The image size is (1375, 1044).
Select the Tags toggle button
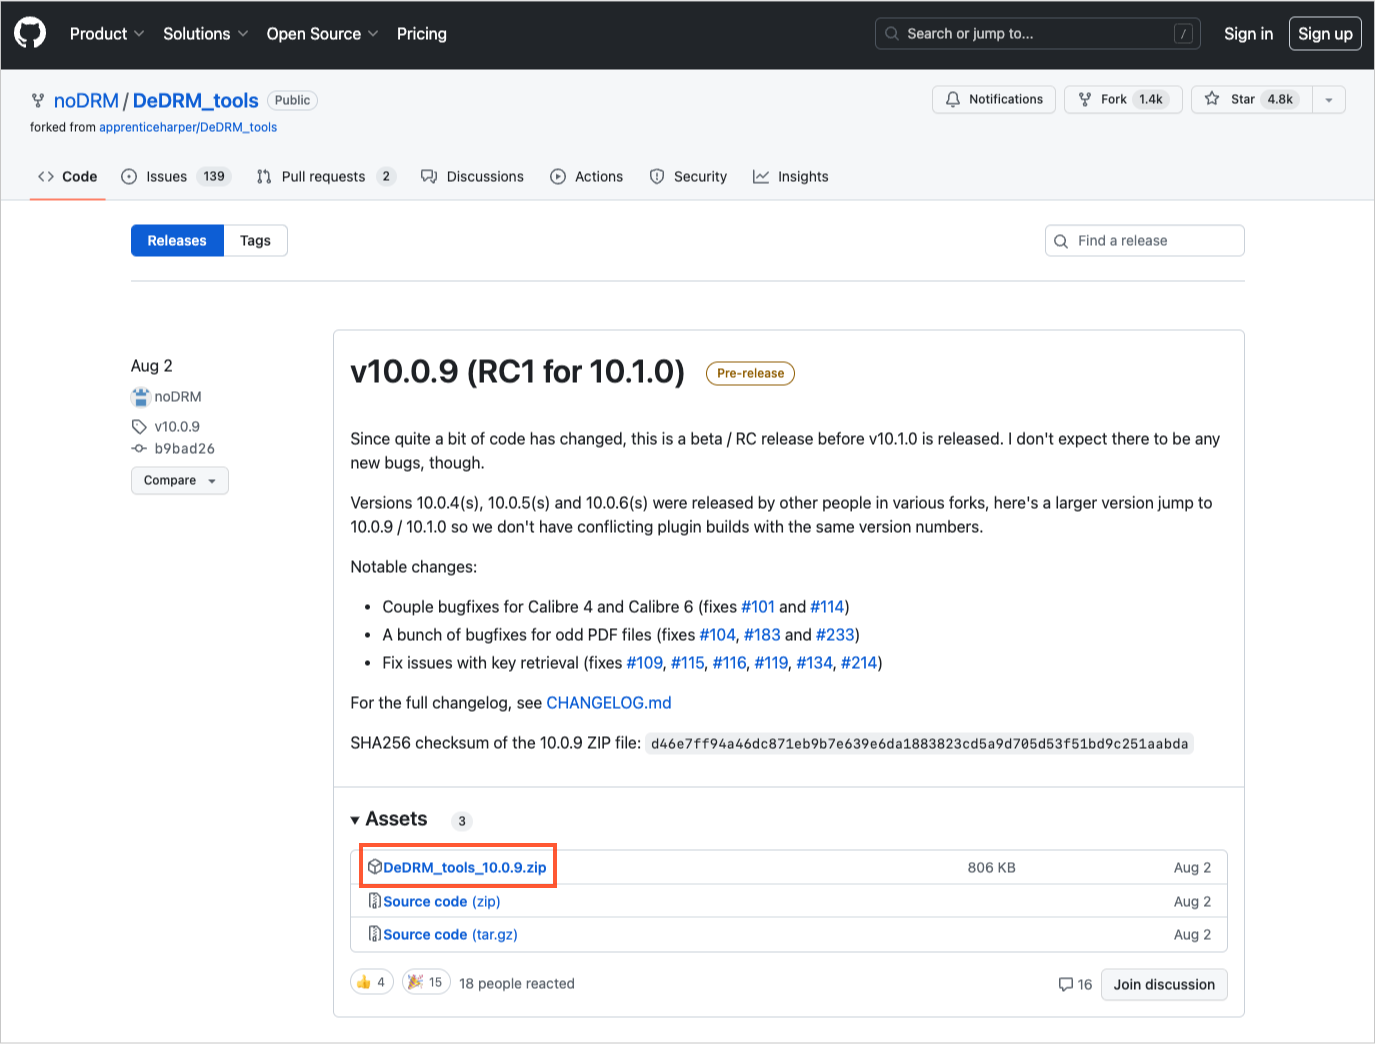click(x=255, y=241)
